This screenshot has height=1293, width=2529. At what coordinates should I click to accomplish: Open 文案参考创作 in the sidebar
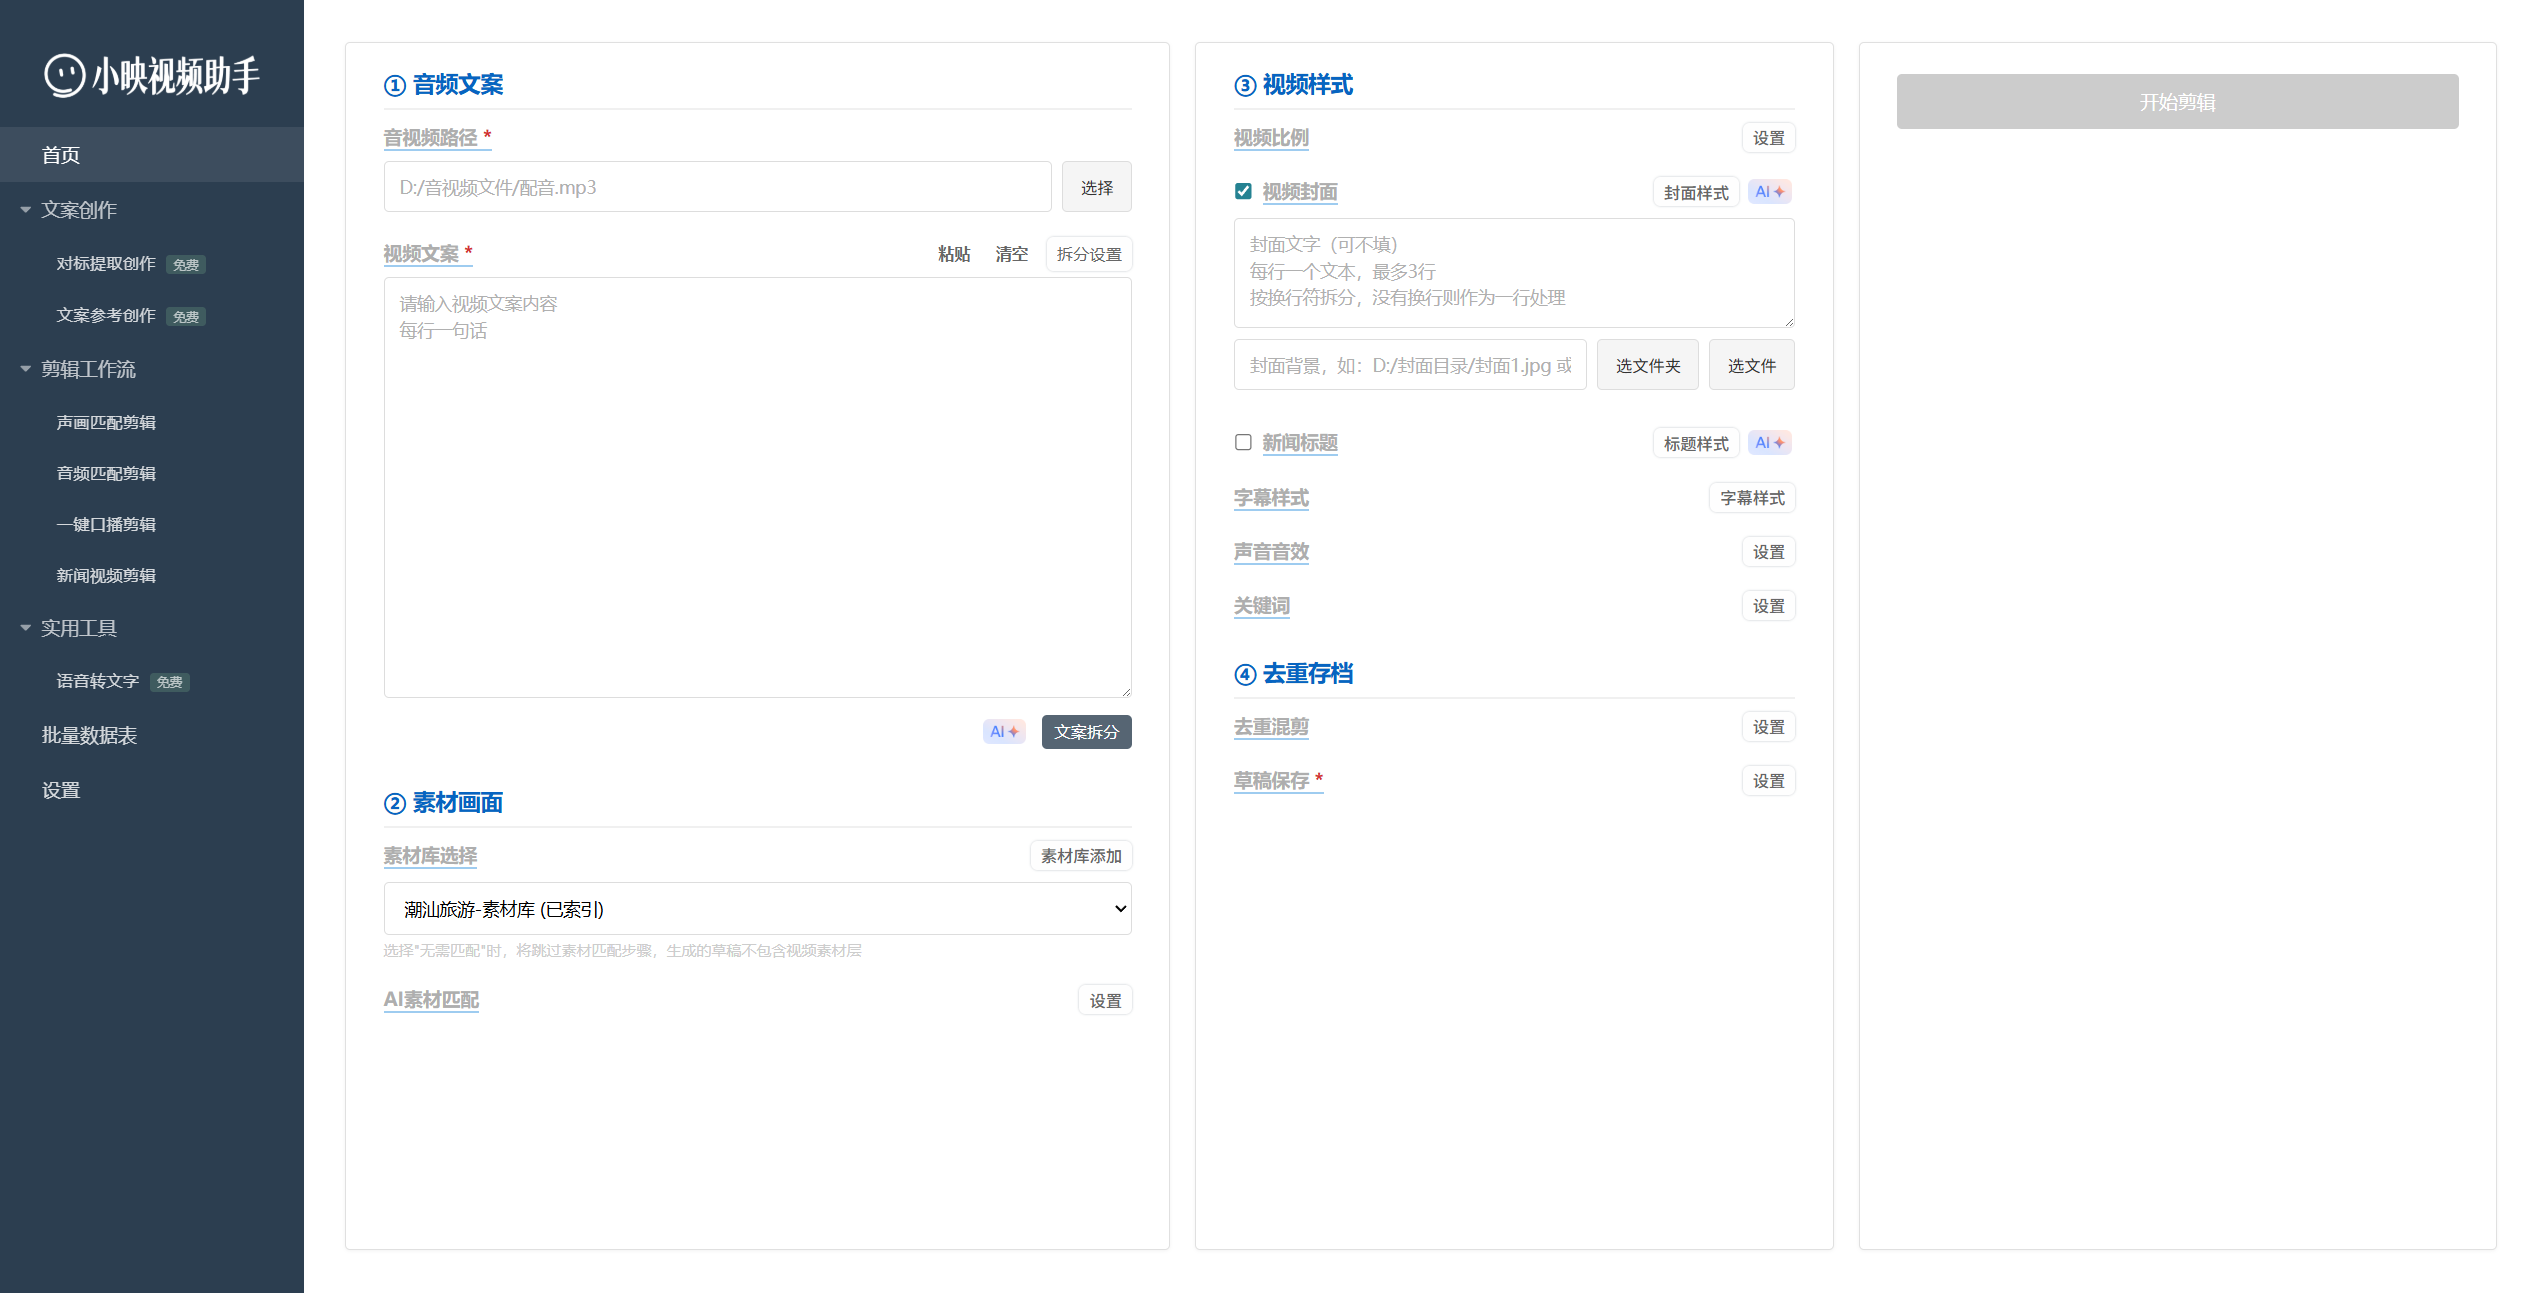pos(106,316)
